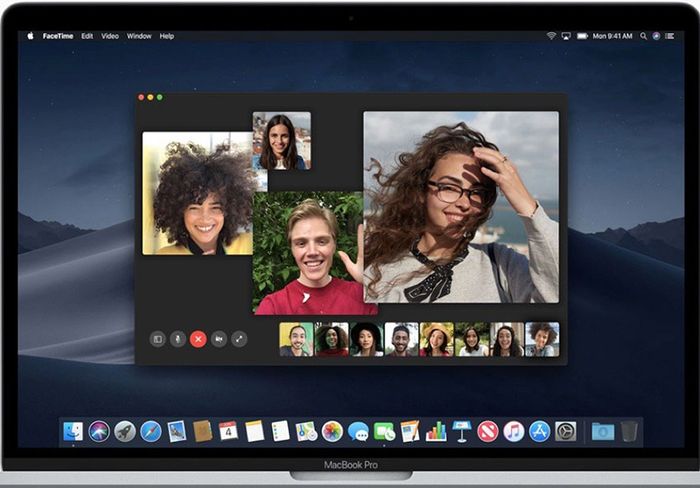
Task: Open Calendar icon showing 4
Action: pos(228,432)
